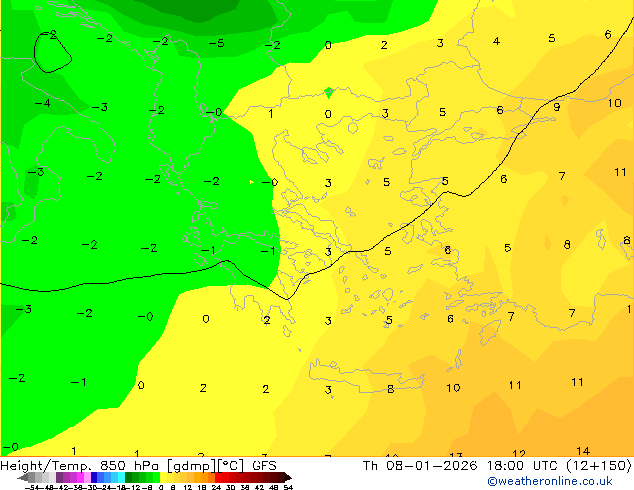This screenshot has height=490, width=634.
Task: Click the bright yellow swatch in the temperature legend
Action: (163, 477)
